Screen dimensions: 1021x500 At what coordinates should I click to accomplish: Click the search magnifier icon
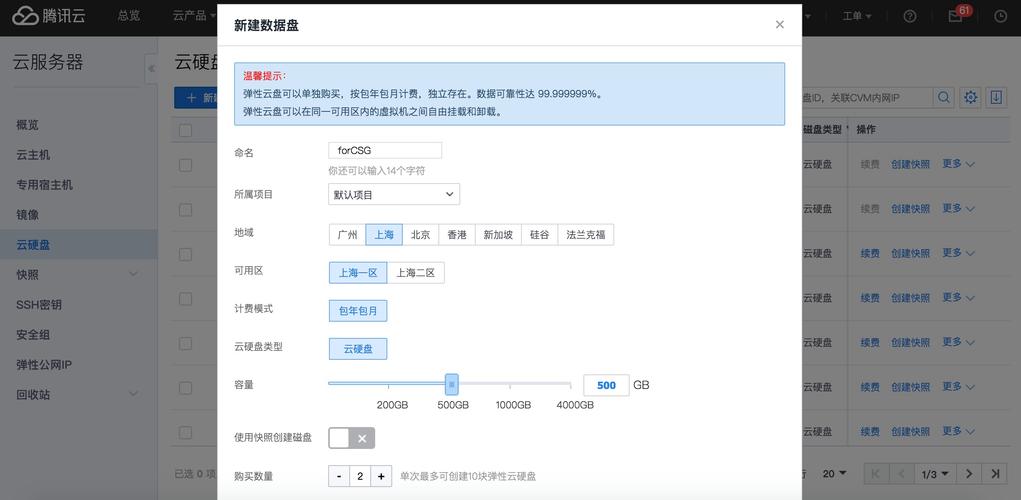944,98
